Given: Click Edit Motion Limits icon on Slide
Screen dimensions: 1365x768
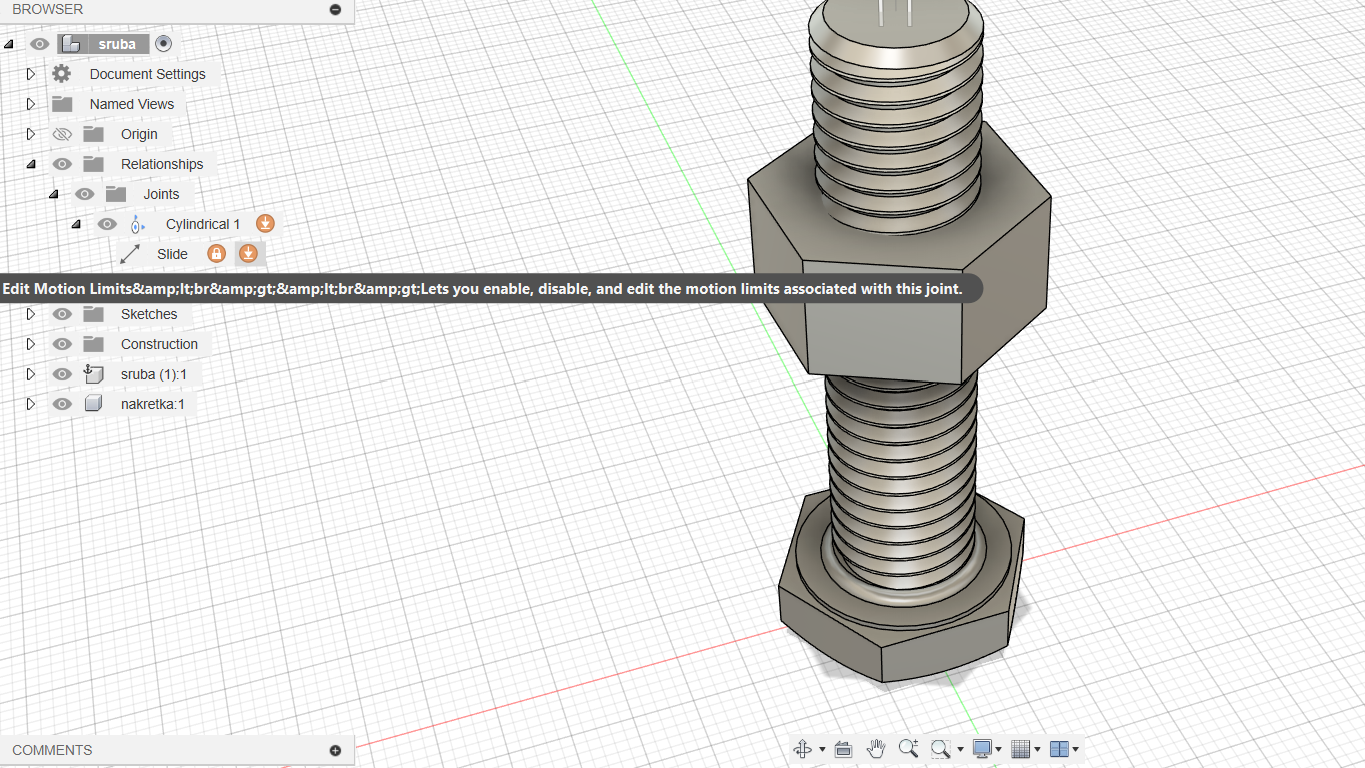Looking at the screenshot, I should (x=248, y=254).
